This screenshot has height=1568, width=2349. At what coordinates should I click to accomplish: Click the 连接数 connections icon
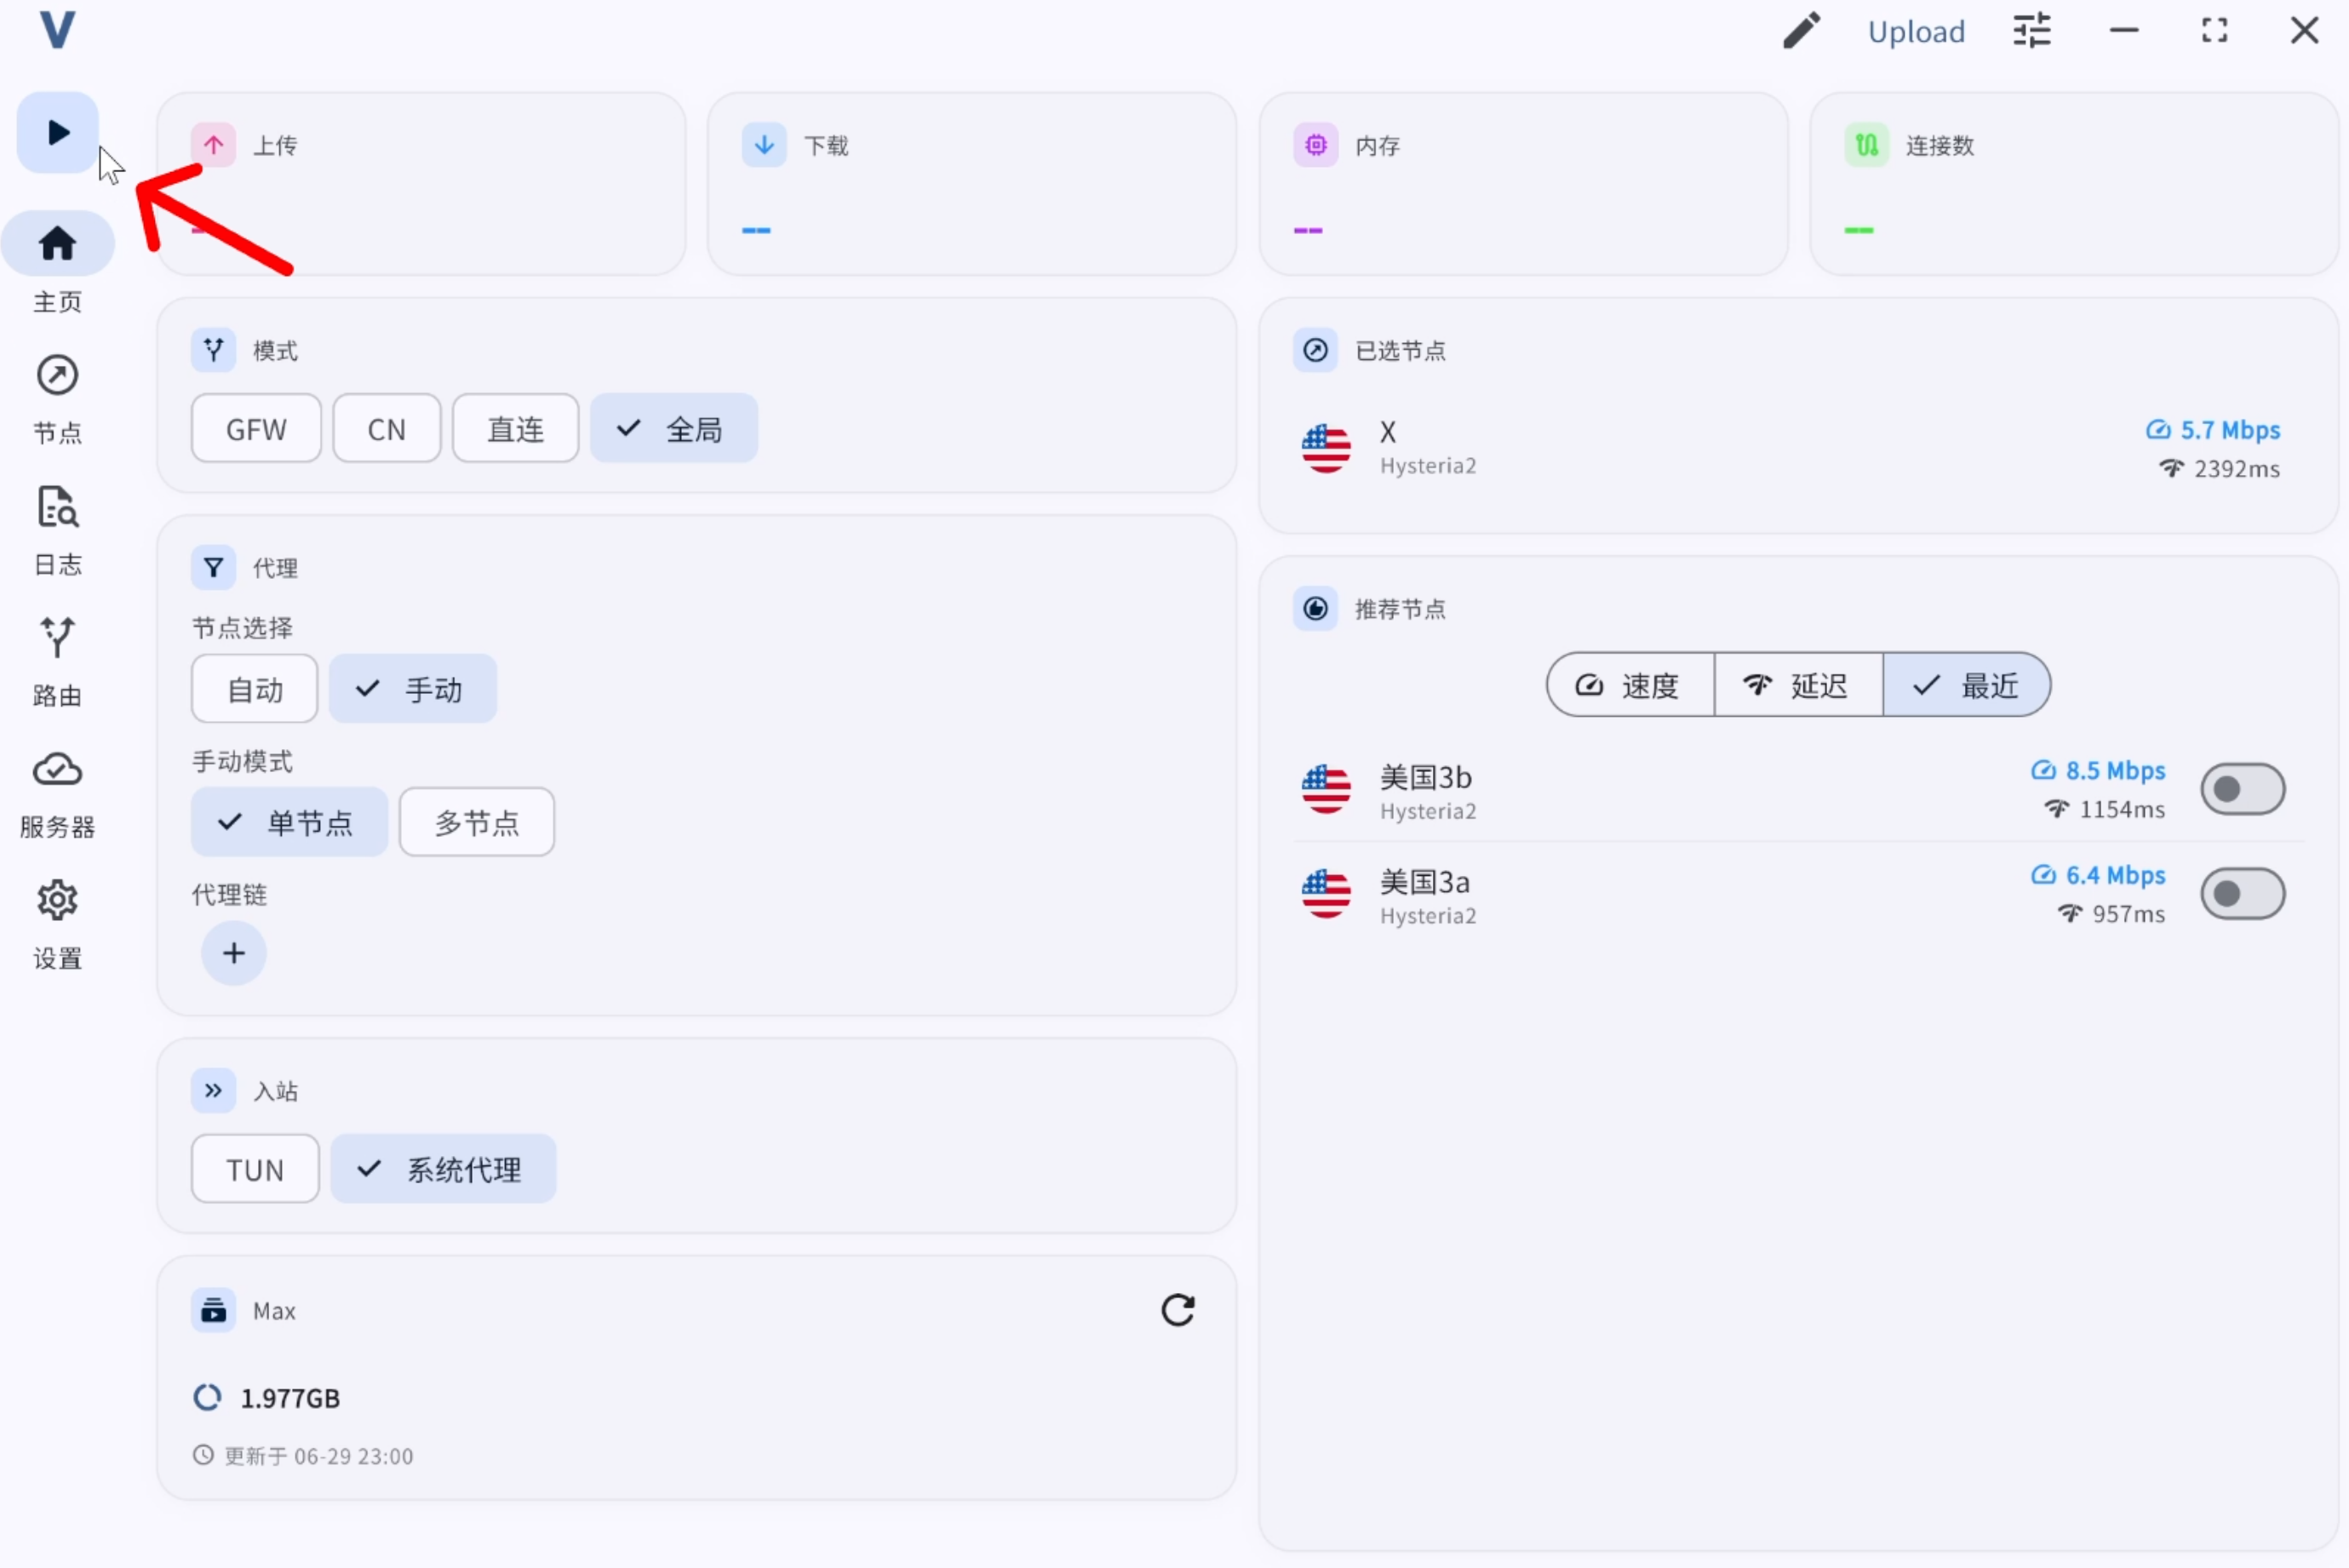(1866, 145)
